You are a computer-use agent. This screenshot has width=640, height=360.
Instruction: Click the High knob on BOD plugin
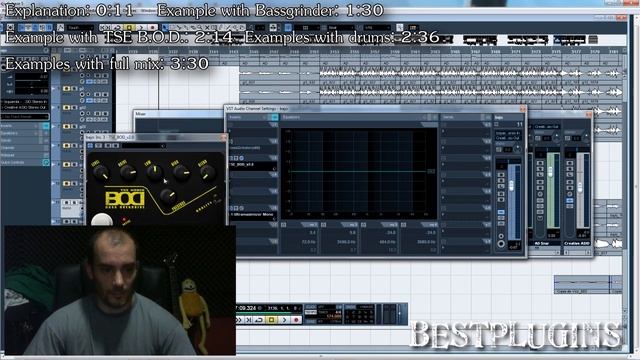tap(181, 173)
